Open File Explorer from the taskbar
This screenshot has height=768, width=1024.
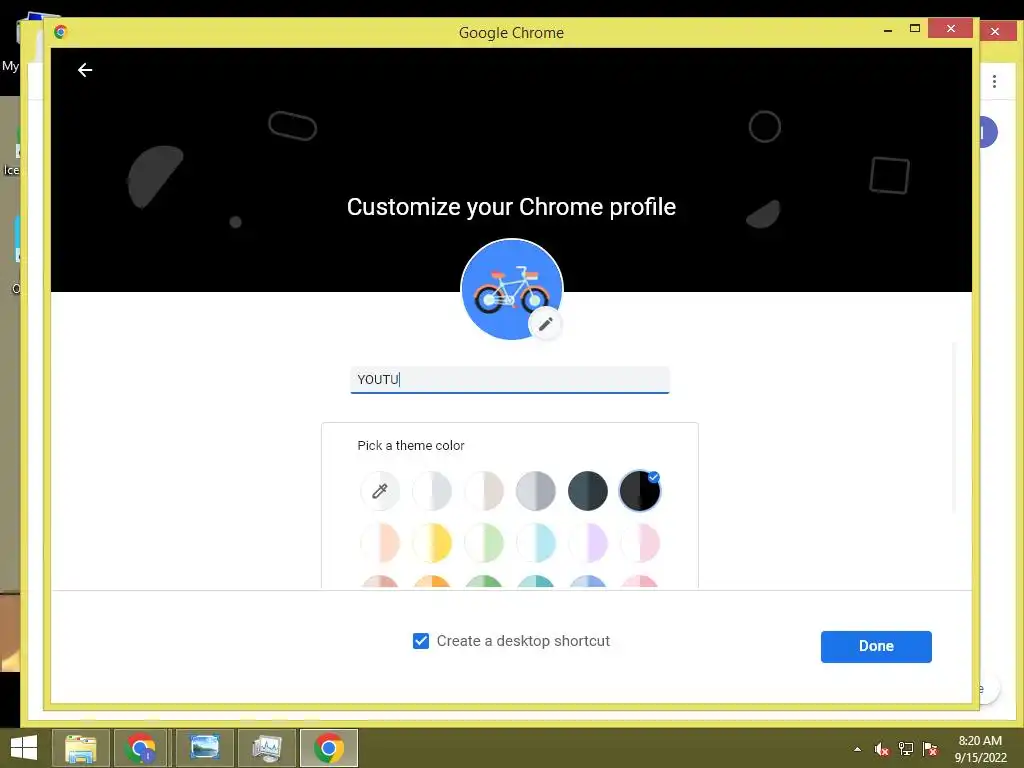pos(81,748)
